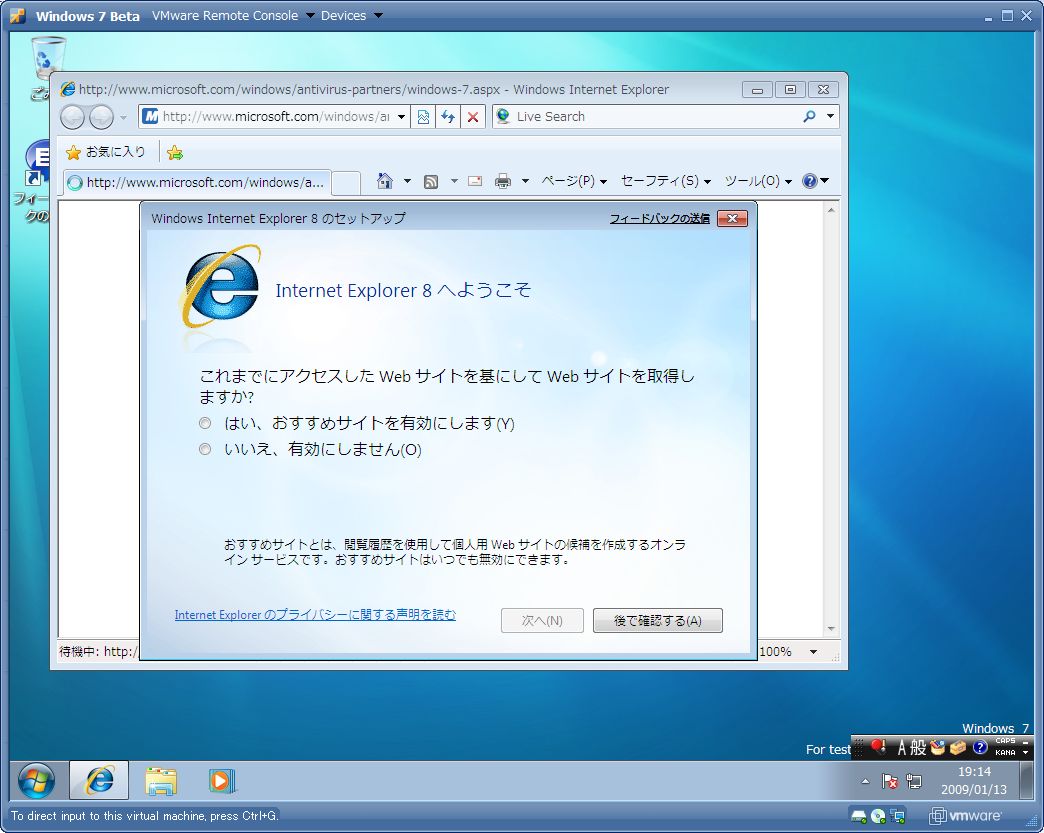The height and width of the screenshot is (833, 1044).
Task: Click the Windows Start orb
Action: click(x=36, y=780)
